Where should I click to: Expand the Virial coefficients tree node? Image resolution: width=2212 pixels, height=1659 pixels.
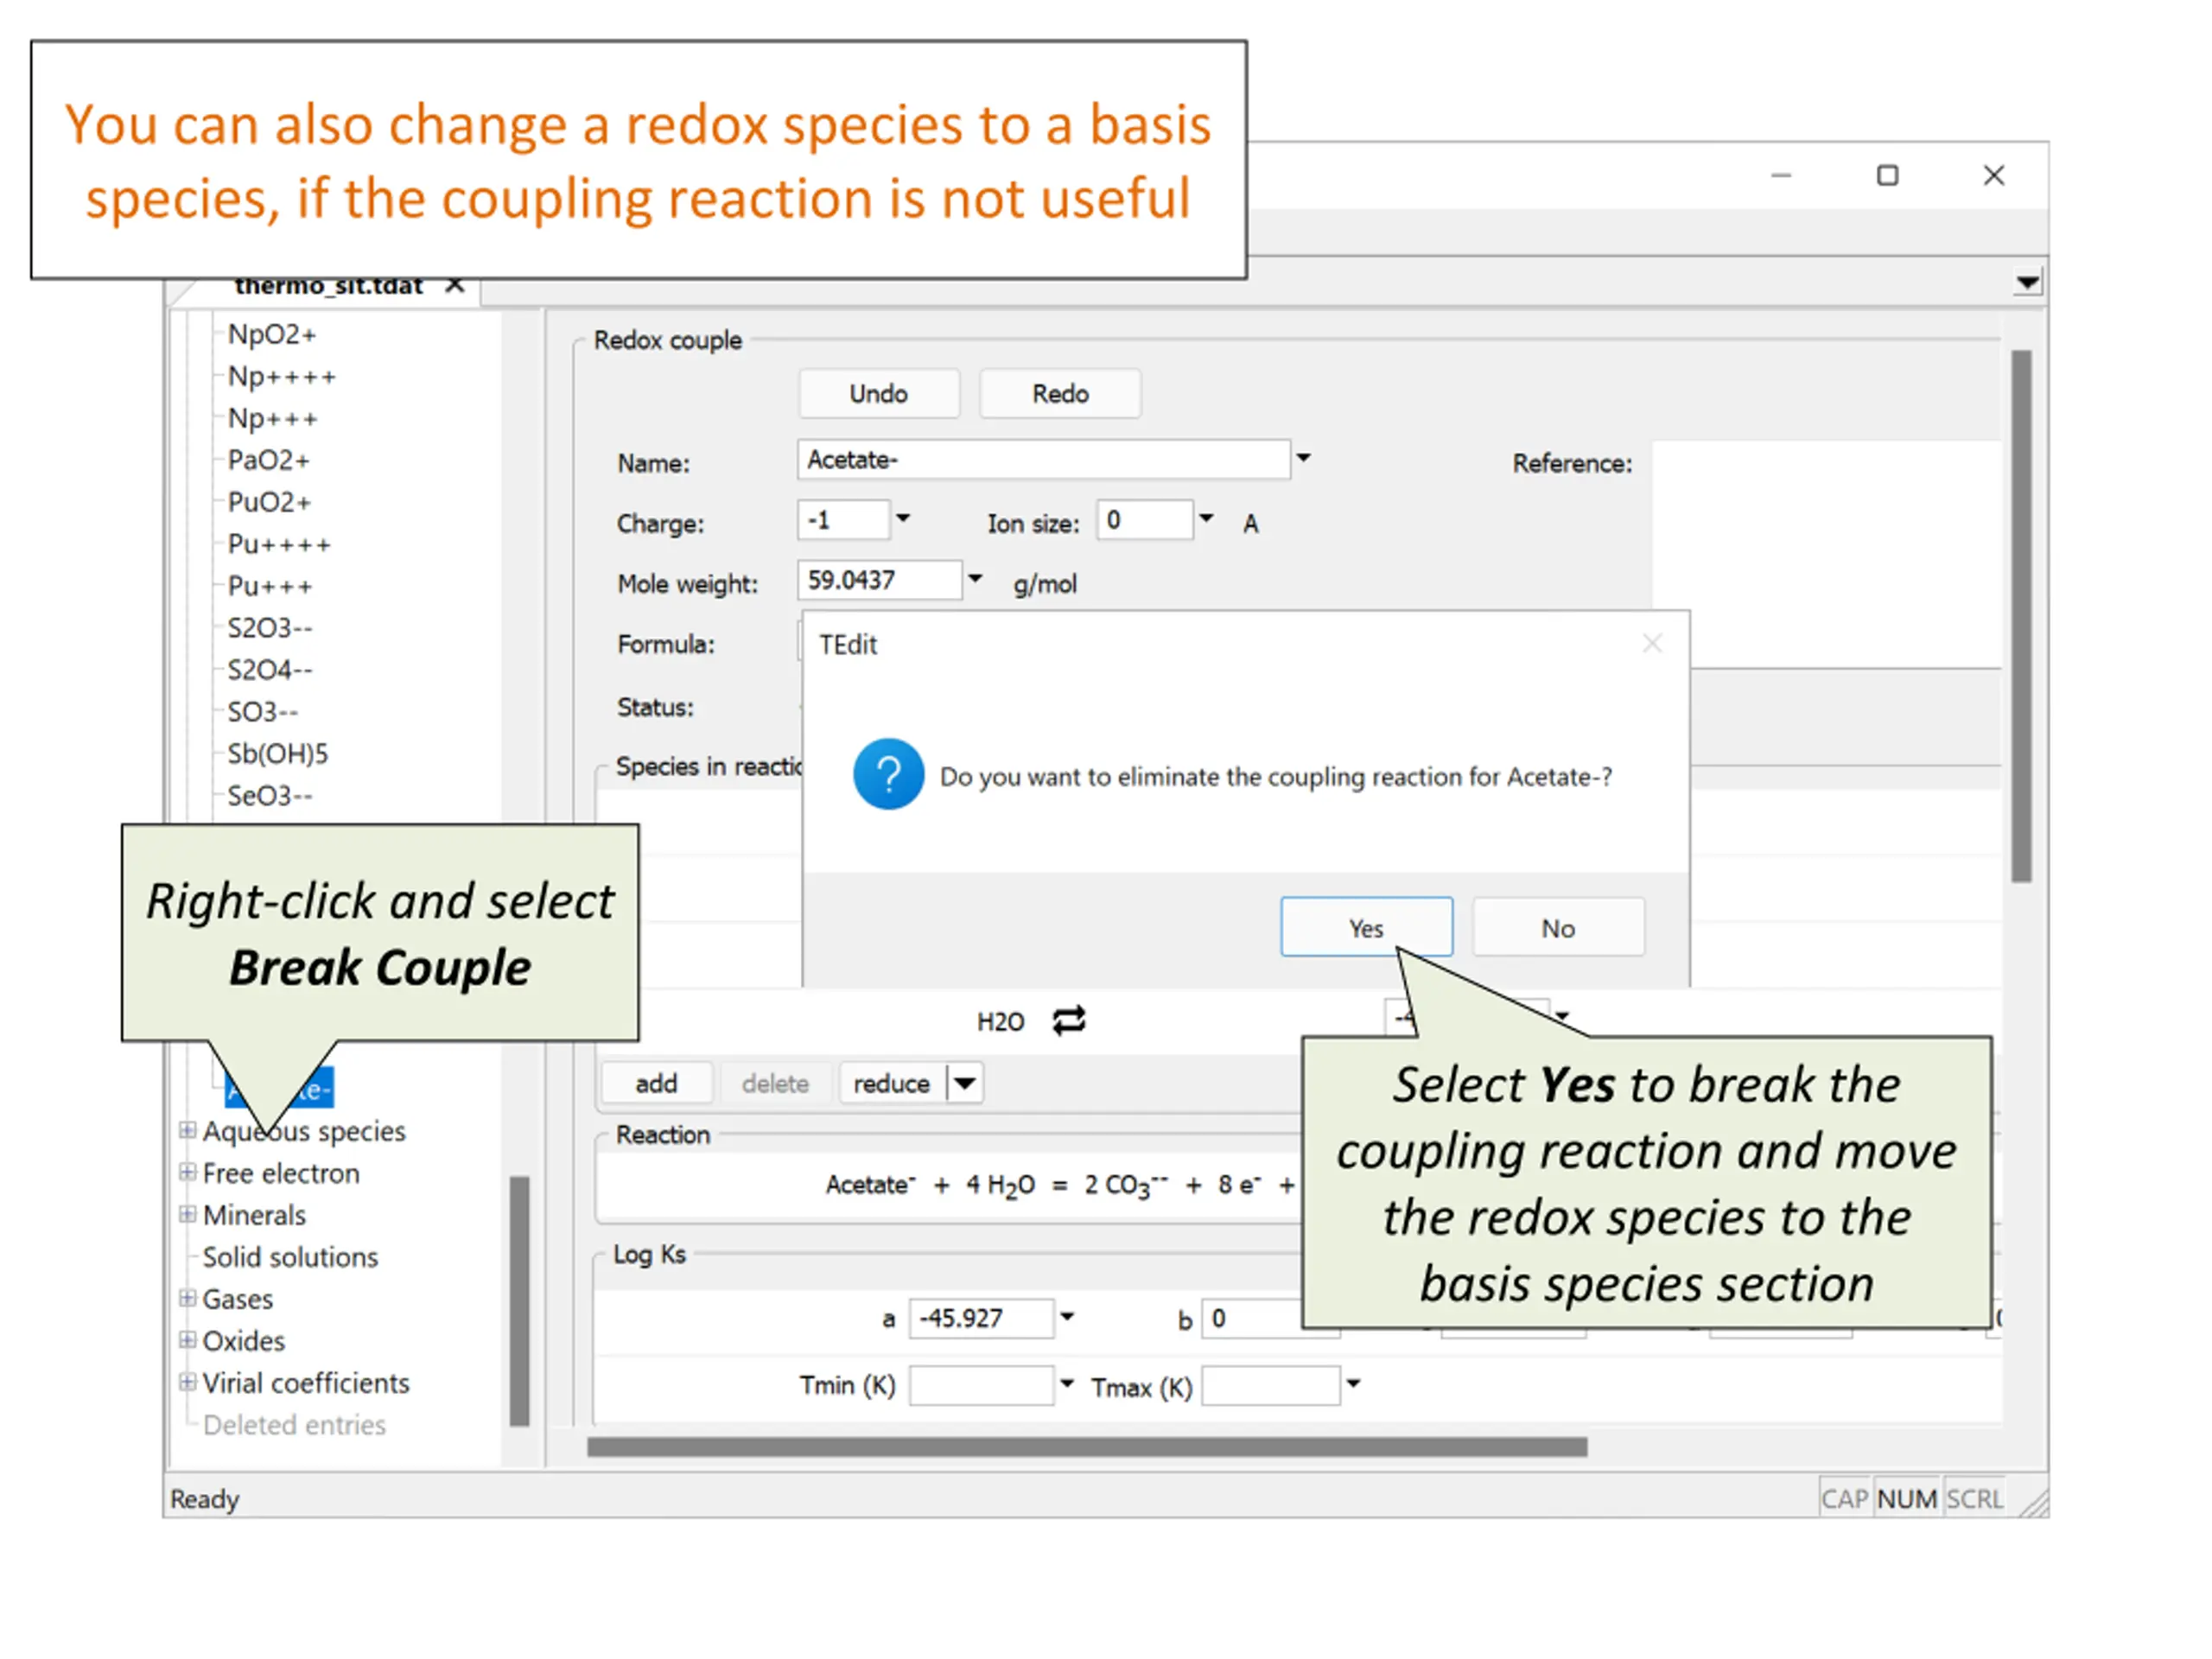point(187,1382)
